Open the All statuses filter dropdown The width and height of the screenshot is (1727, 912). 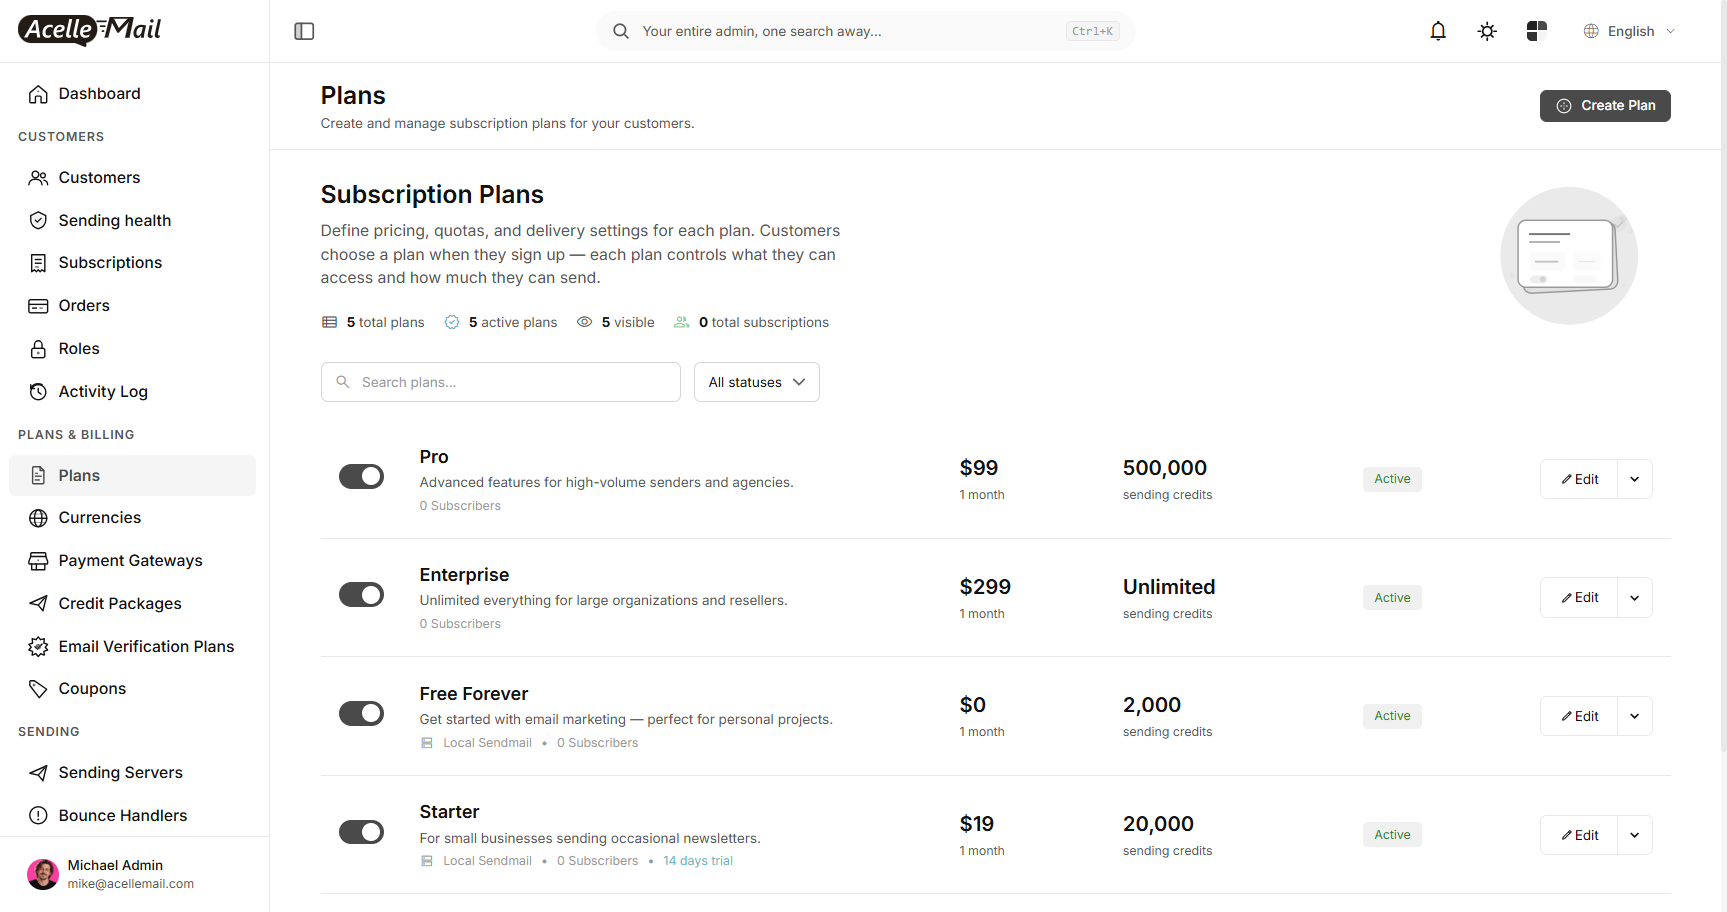point(757,382)
